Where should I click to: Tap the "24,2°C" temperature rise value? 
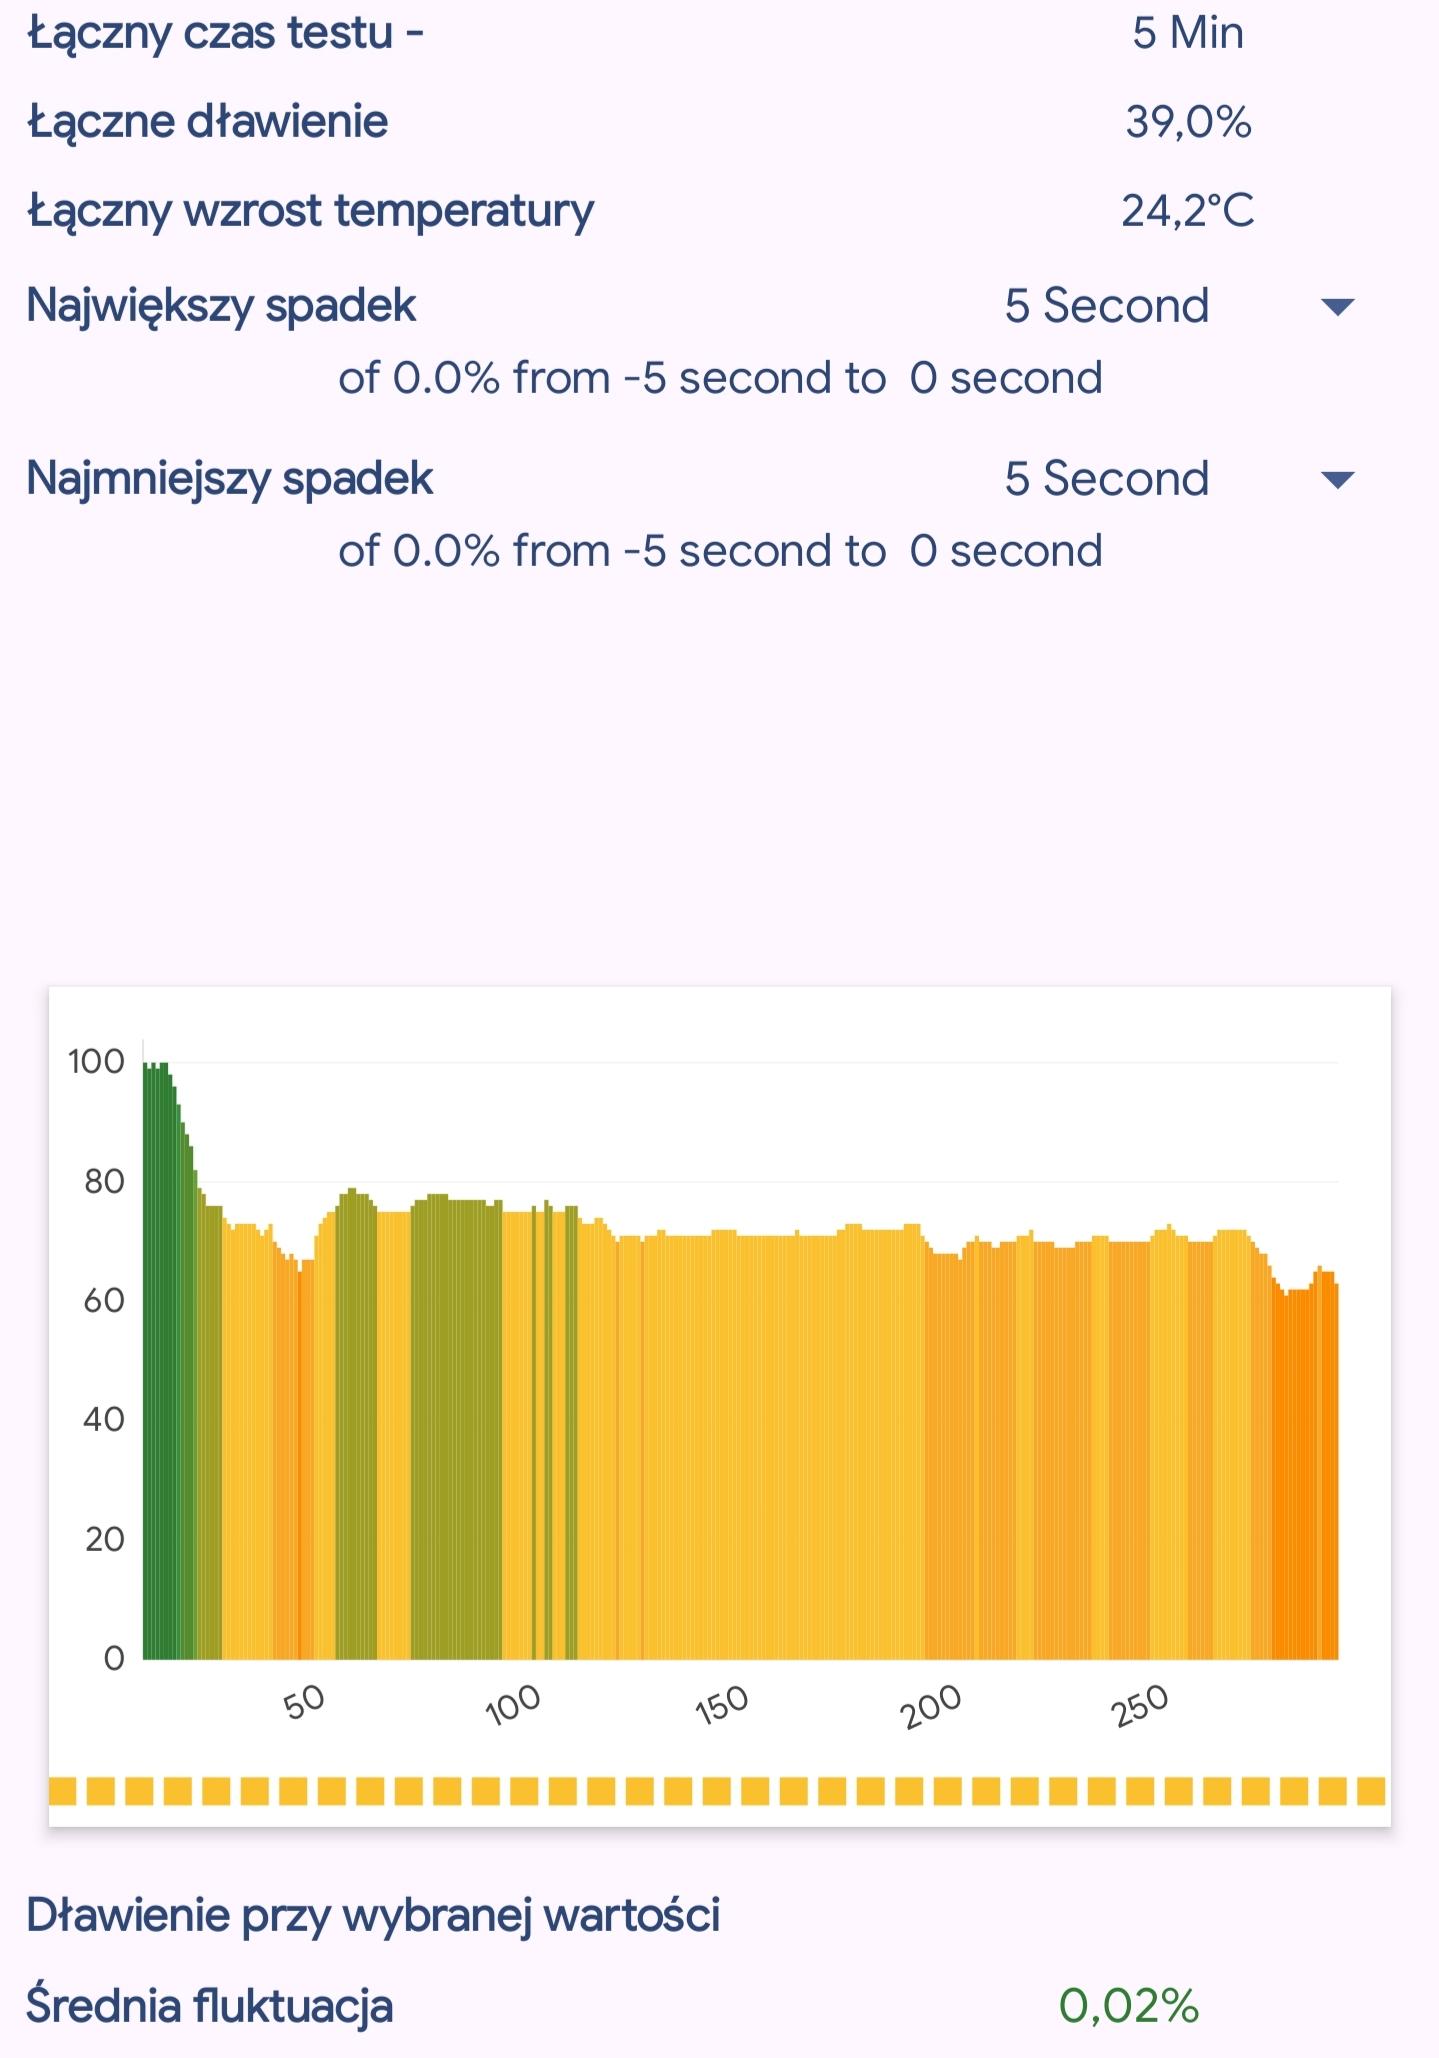pyautogui.click(x=1188, y=212)
